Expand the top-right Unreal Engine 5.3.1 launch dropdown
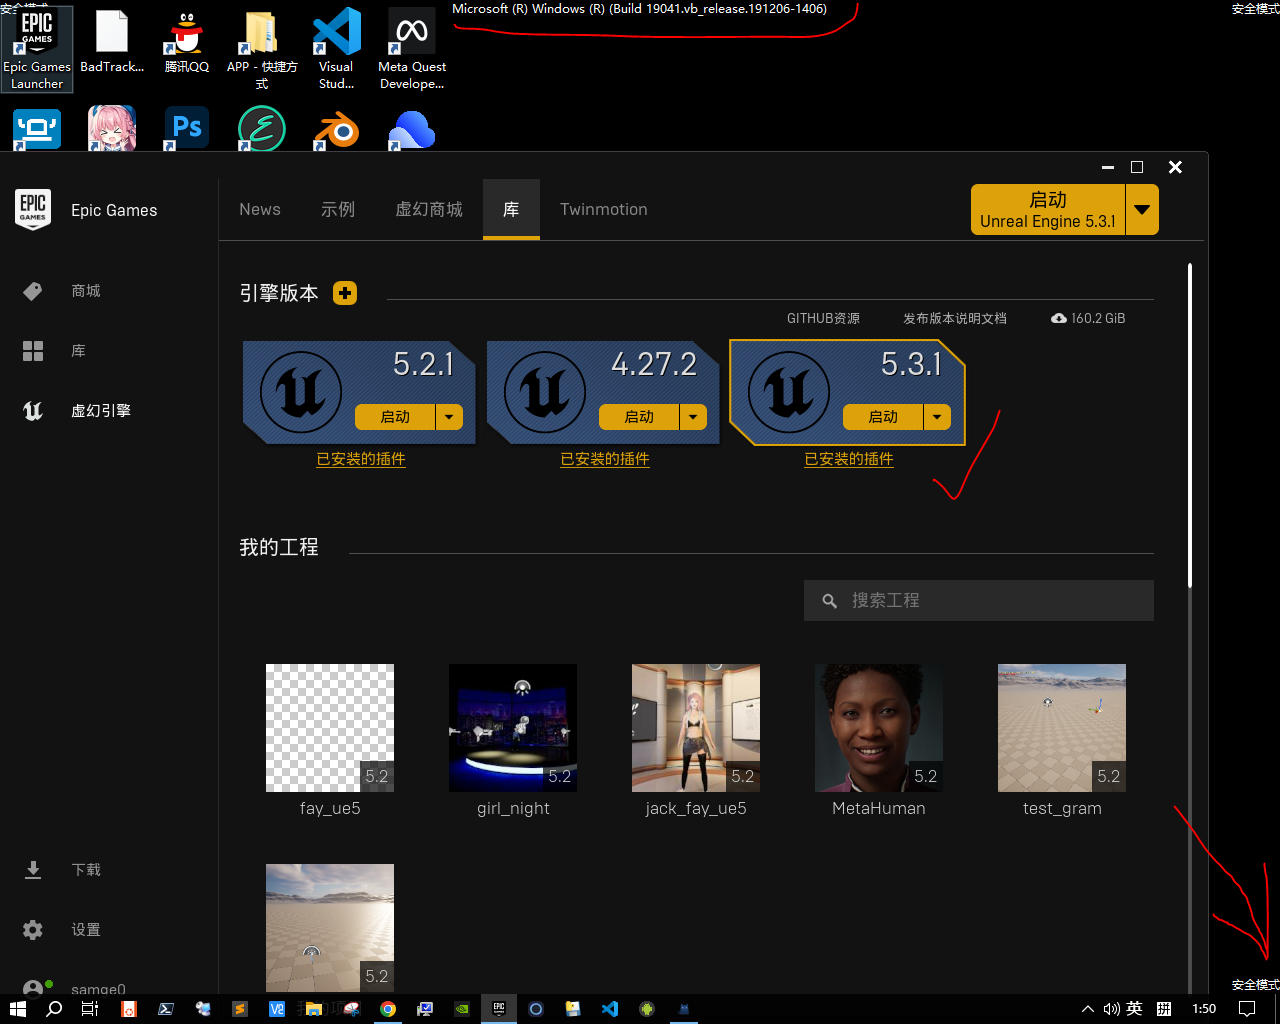Viewport: 1280px width, 1024px height. tap(1142, 210)
